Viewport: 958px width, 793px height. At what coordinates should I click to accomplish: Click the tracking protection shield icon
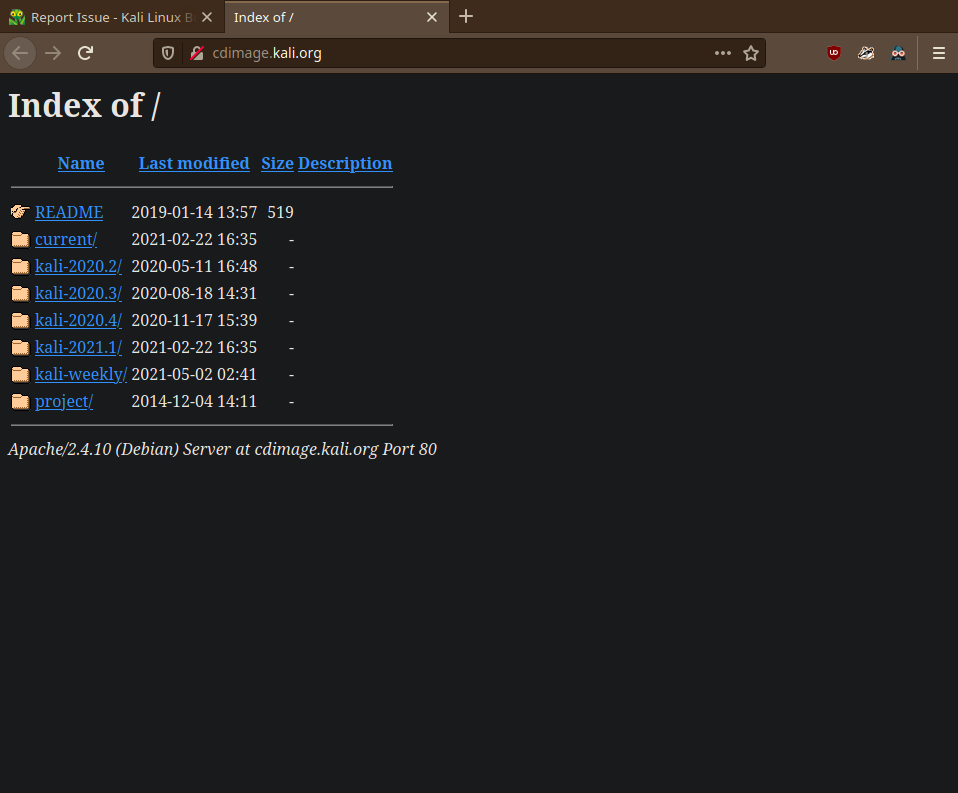pyautogui.click(x=168, y=53)
